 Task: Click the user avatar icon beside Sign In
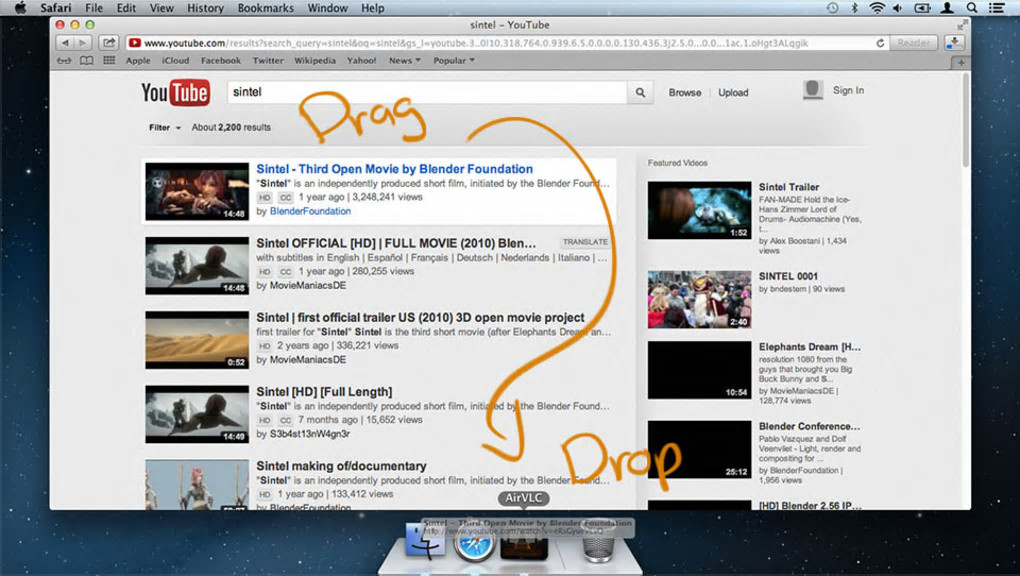click(x=813, y=90)
